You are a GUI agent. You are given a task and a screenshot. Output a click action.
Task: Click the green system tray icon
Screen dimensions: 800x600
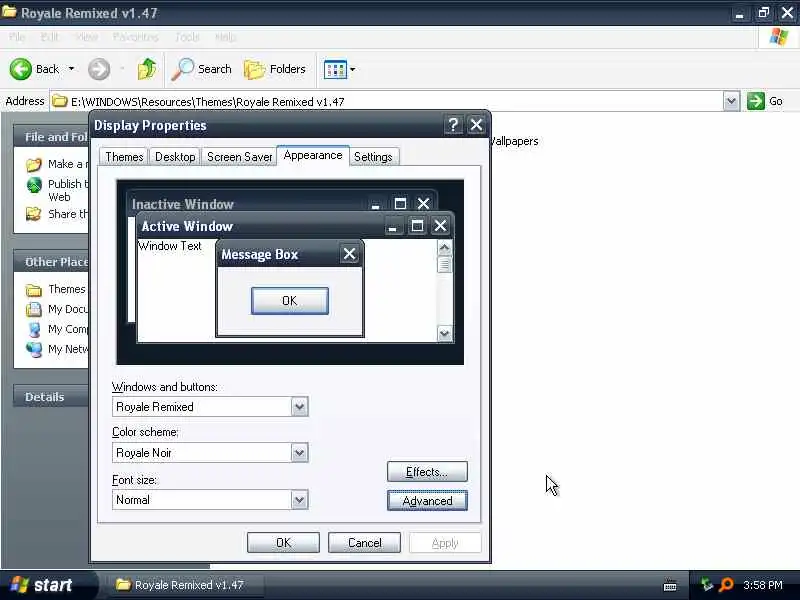pyautogui.click(x=707, y=585)
